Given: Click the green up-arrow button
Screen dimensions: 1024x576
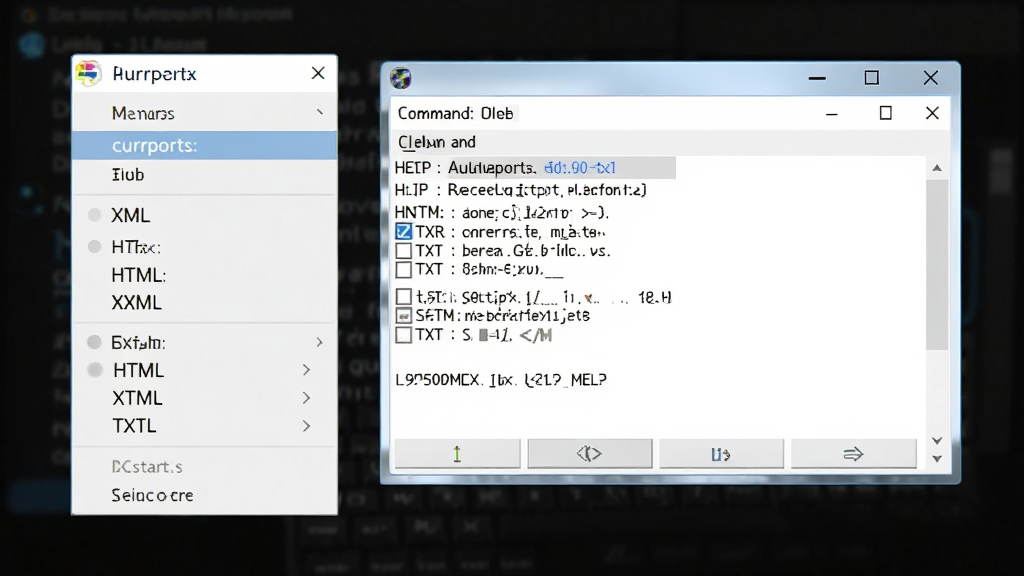Looking at the screenshot, I should pyautogui.click(x=457, y=453).
